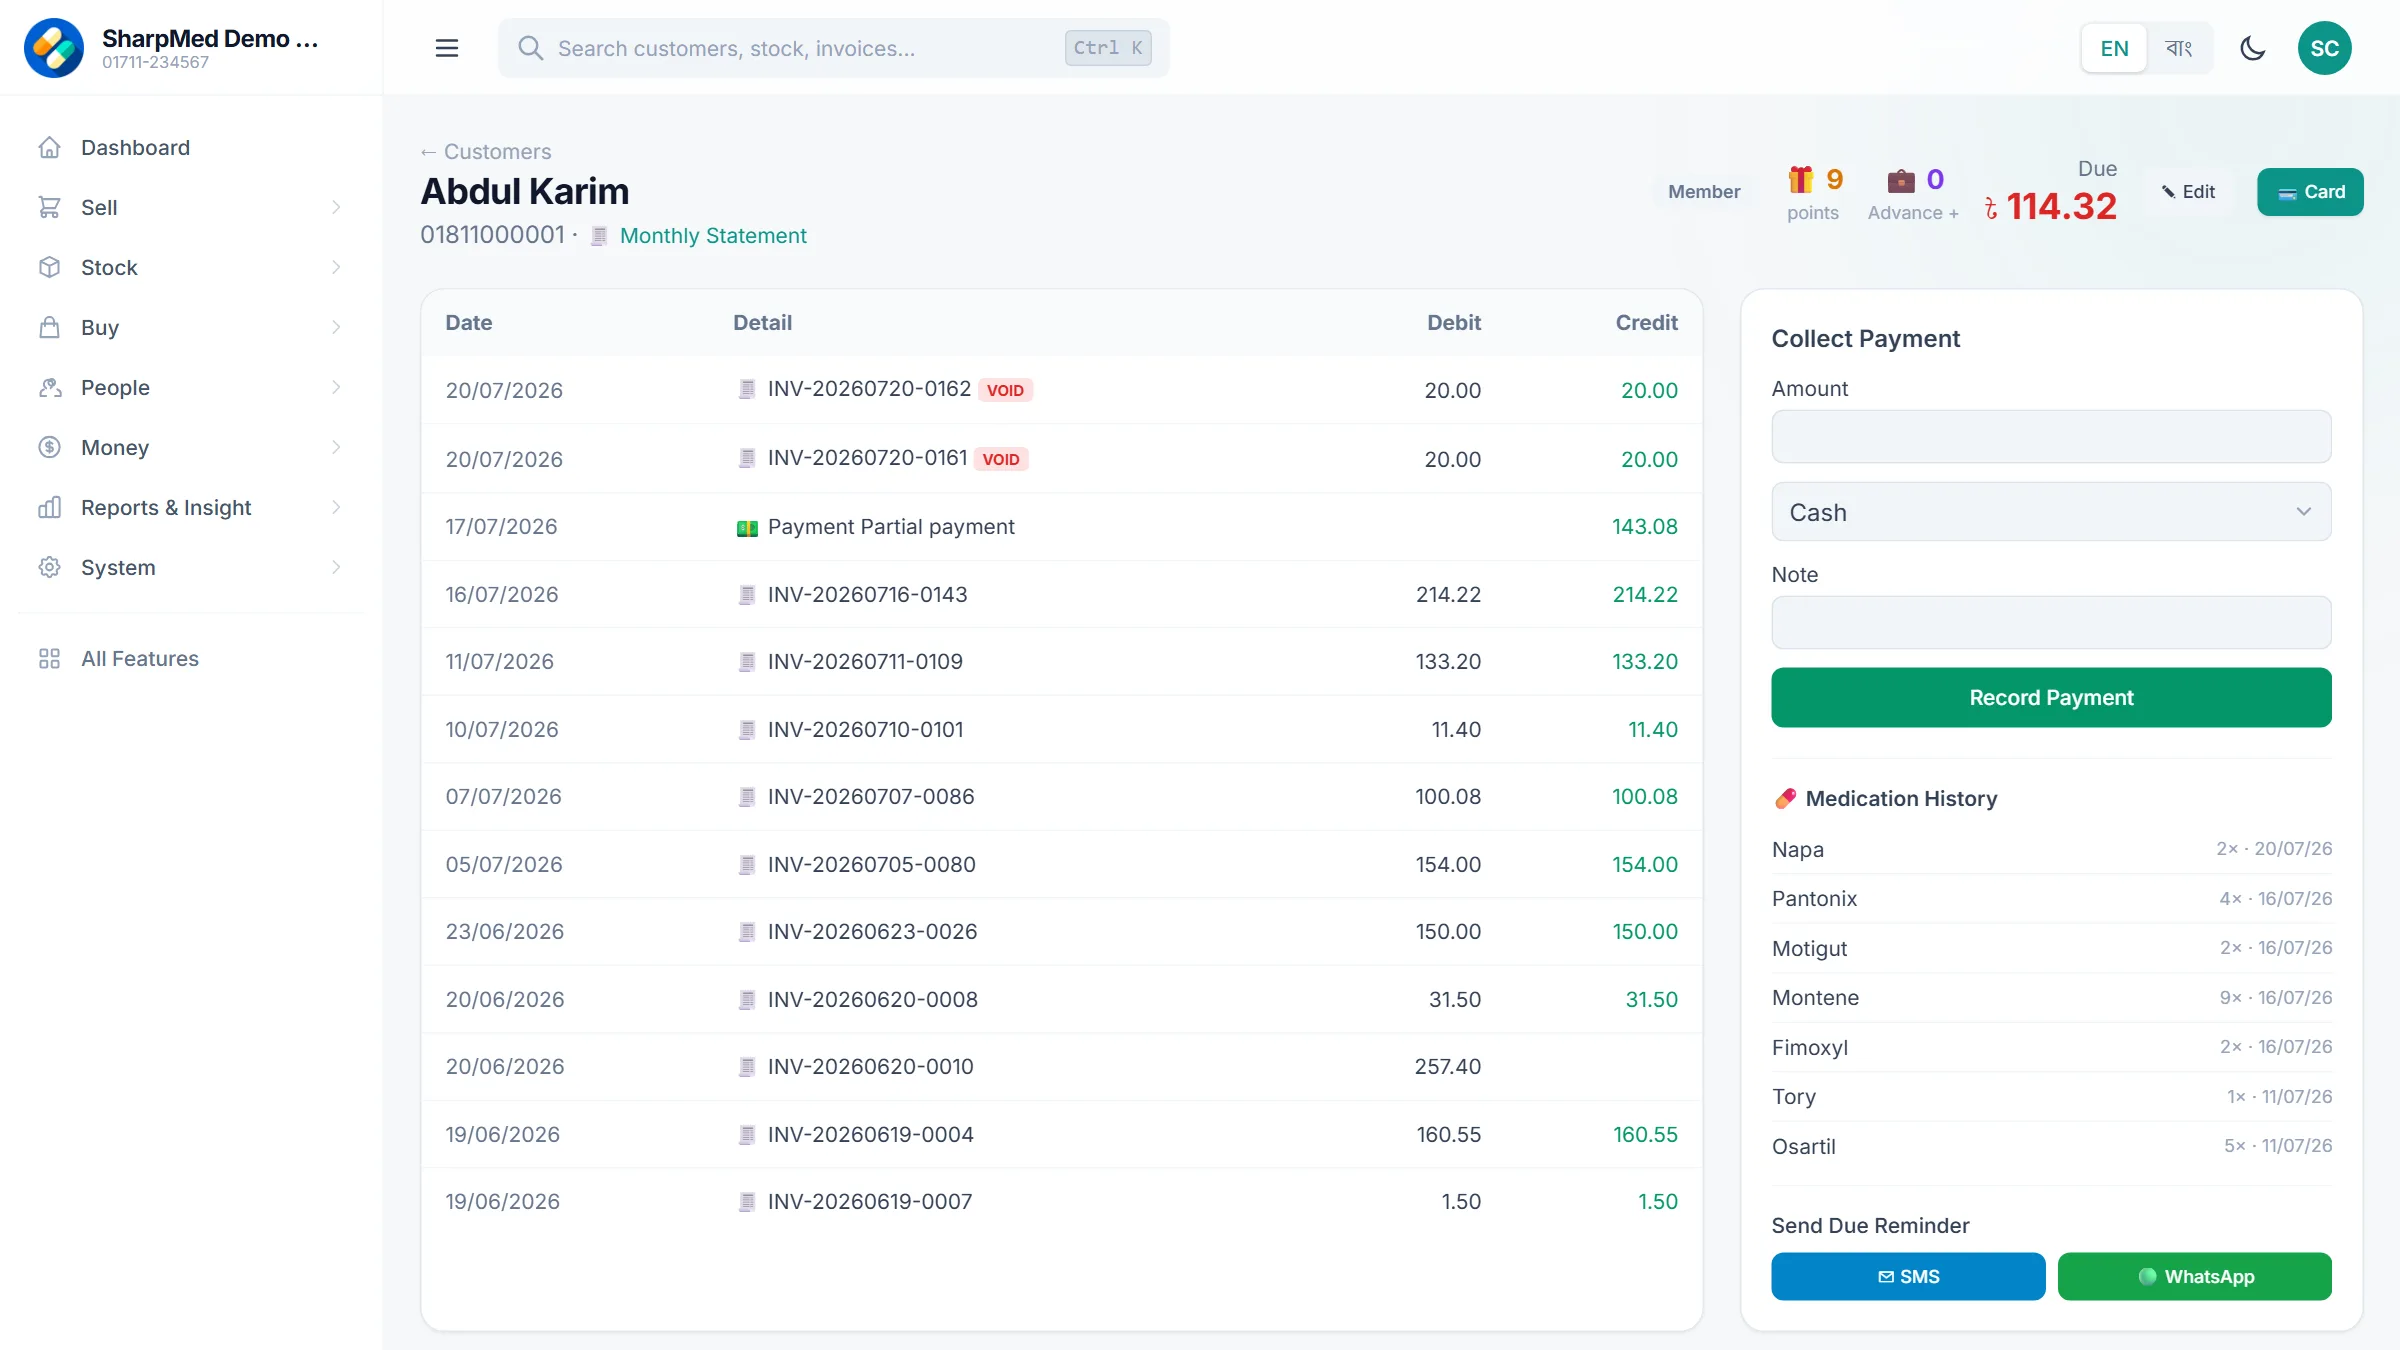2400x1350 pixels.
Task: Expand Sell submenu chevron
Action: tap(336, 208)
